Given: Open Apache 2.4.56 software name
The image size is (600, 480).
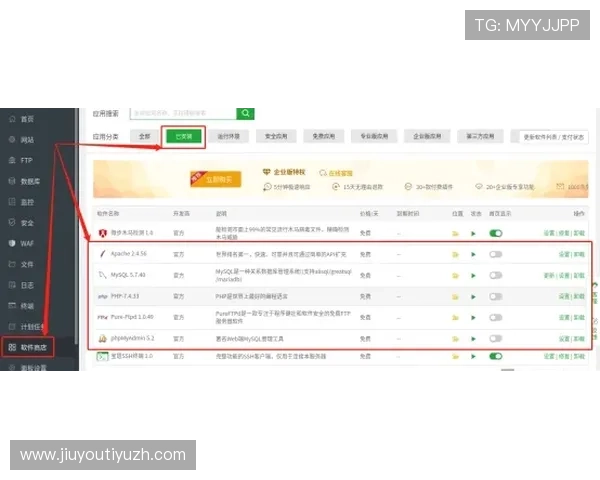Looking at the screenshot, I should point(129,253).
